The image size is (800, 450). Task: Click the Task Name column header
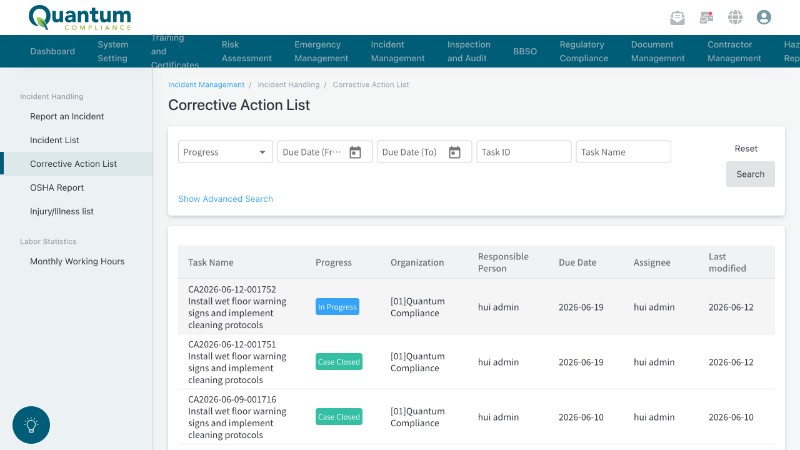[x=211, y=262]
